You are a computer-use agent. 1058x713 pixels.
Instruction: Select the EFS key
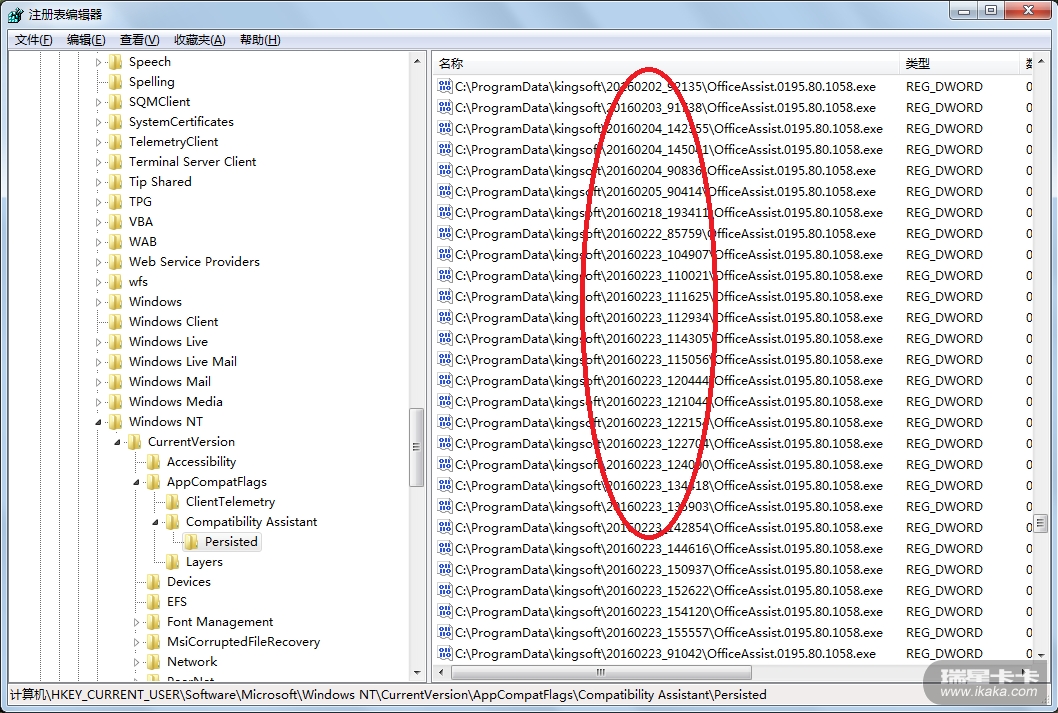[177, 602]
